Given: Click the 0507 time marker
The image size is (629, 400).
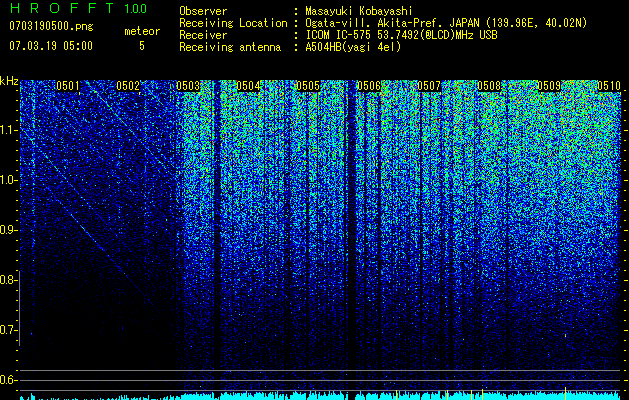Looking at the screenshot, I should (x=429, y=86).
